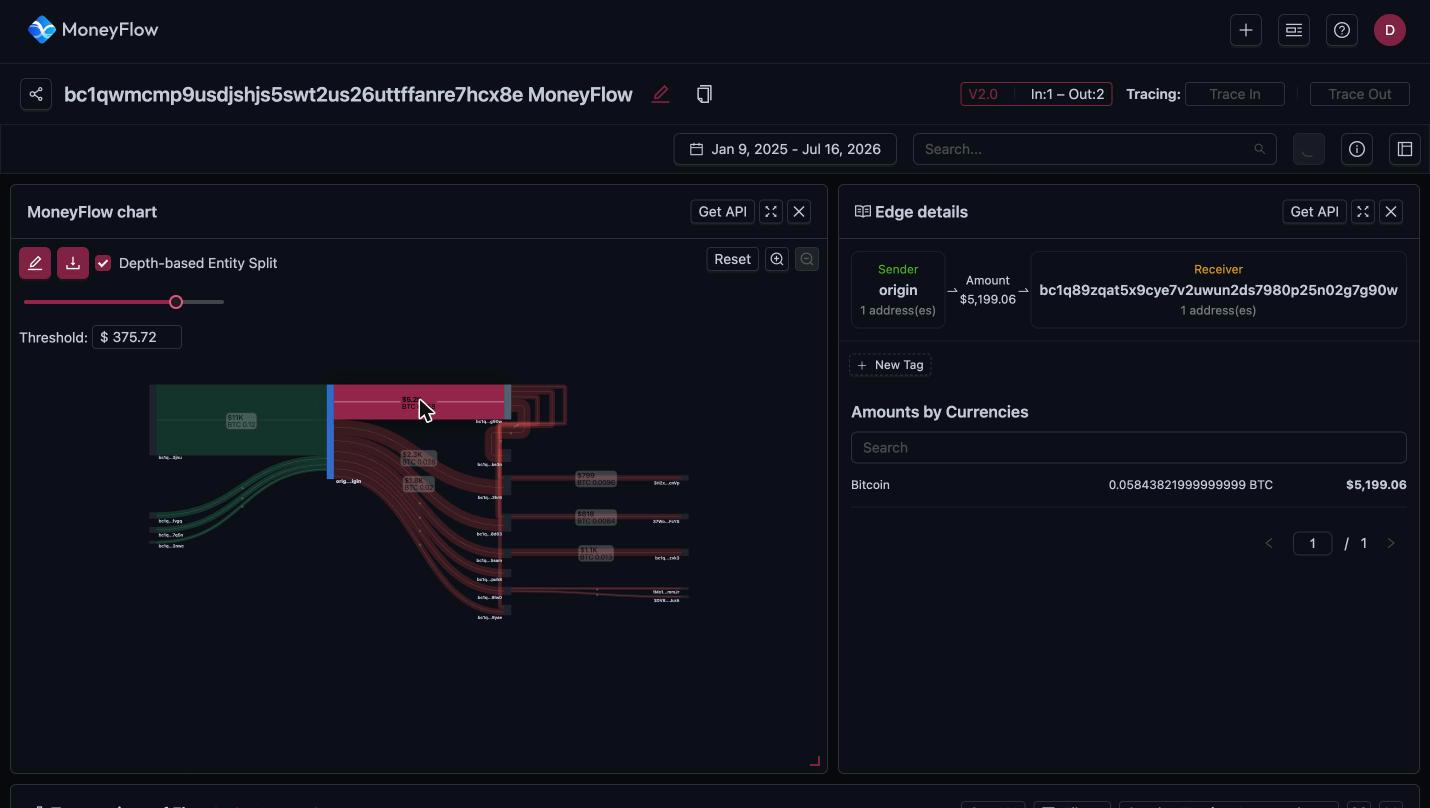The height and width of the screenshot is (808, 1430).
Task: Click the receiver address bc1q89zqat5x9cye7v2uwun2ds7980p25n02g7g90w
Action: (x=1218, y=290)
